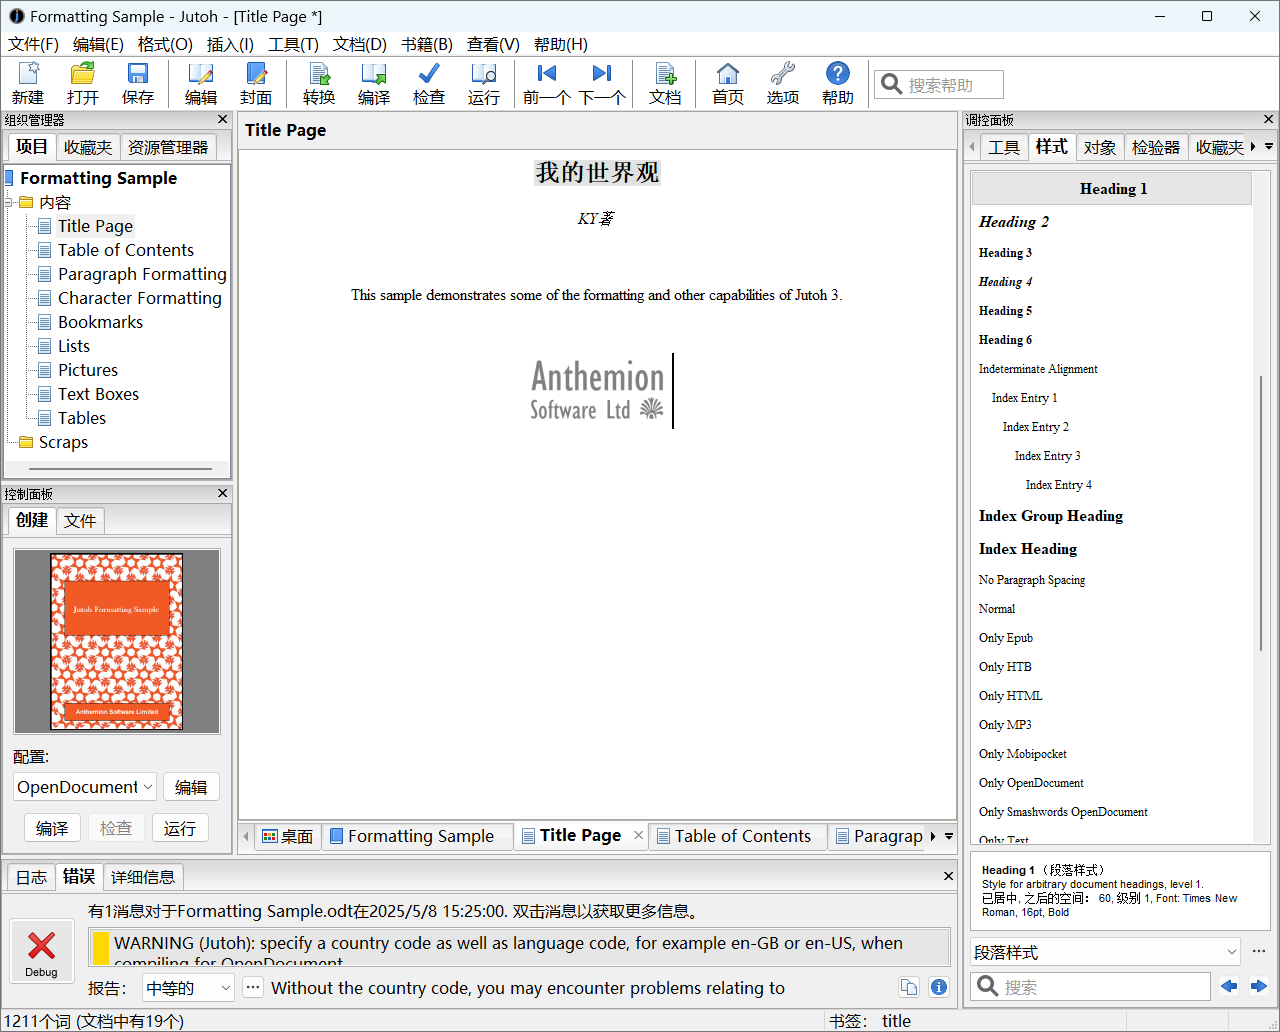Click the book cover thumbnail
The image size is (1280, 1032).
coord(117,641)
